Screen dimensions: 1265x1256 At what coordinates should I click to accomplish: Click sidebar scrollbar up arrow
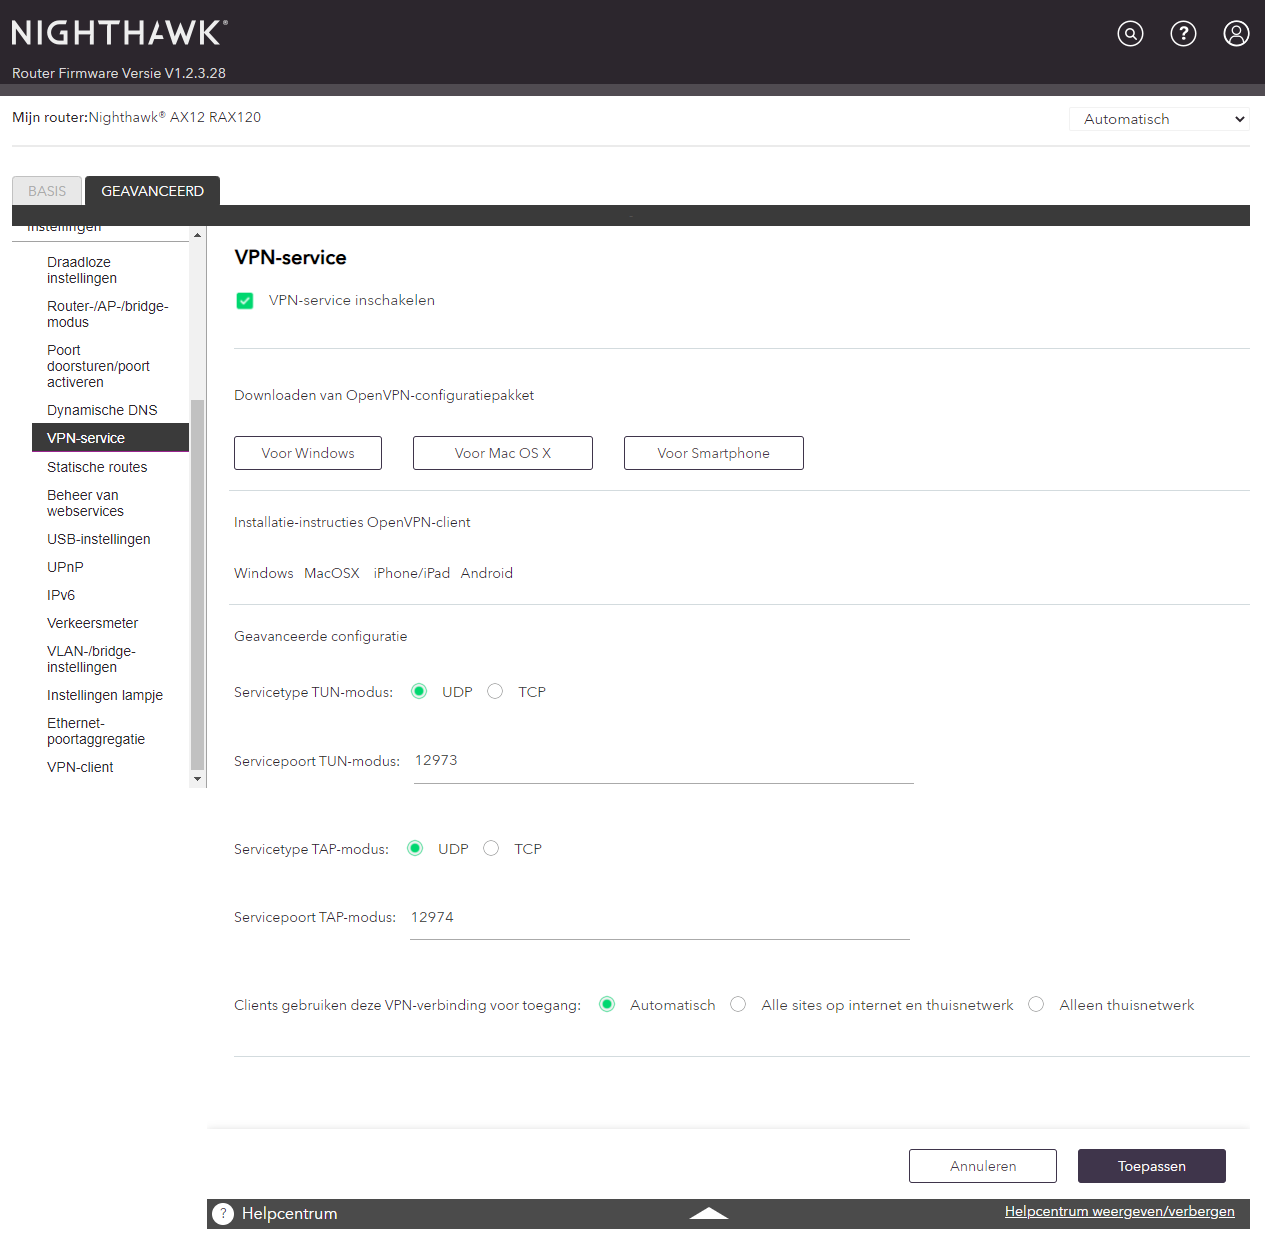click(197, 235)
